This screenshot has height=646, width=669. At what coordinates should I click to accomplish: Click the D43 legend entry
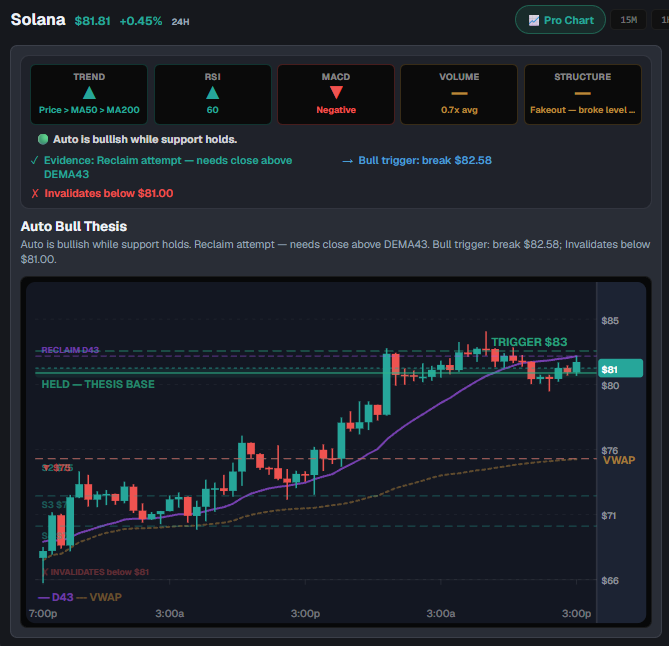56,597
